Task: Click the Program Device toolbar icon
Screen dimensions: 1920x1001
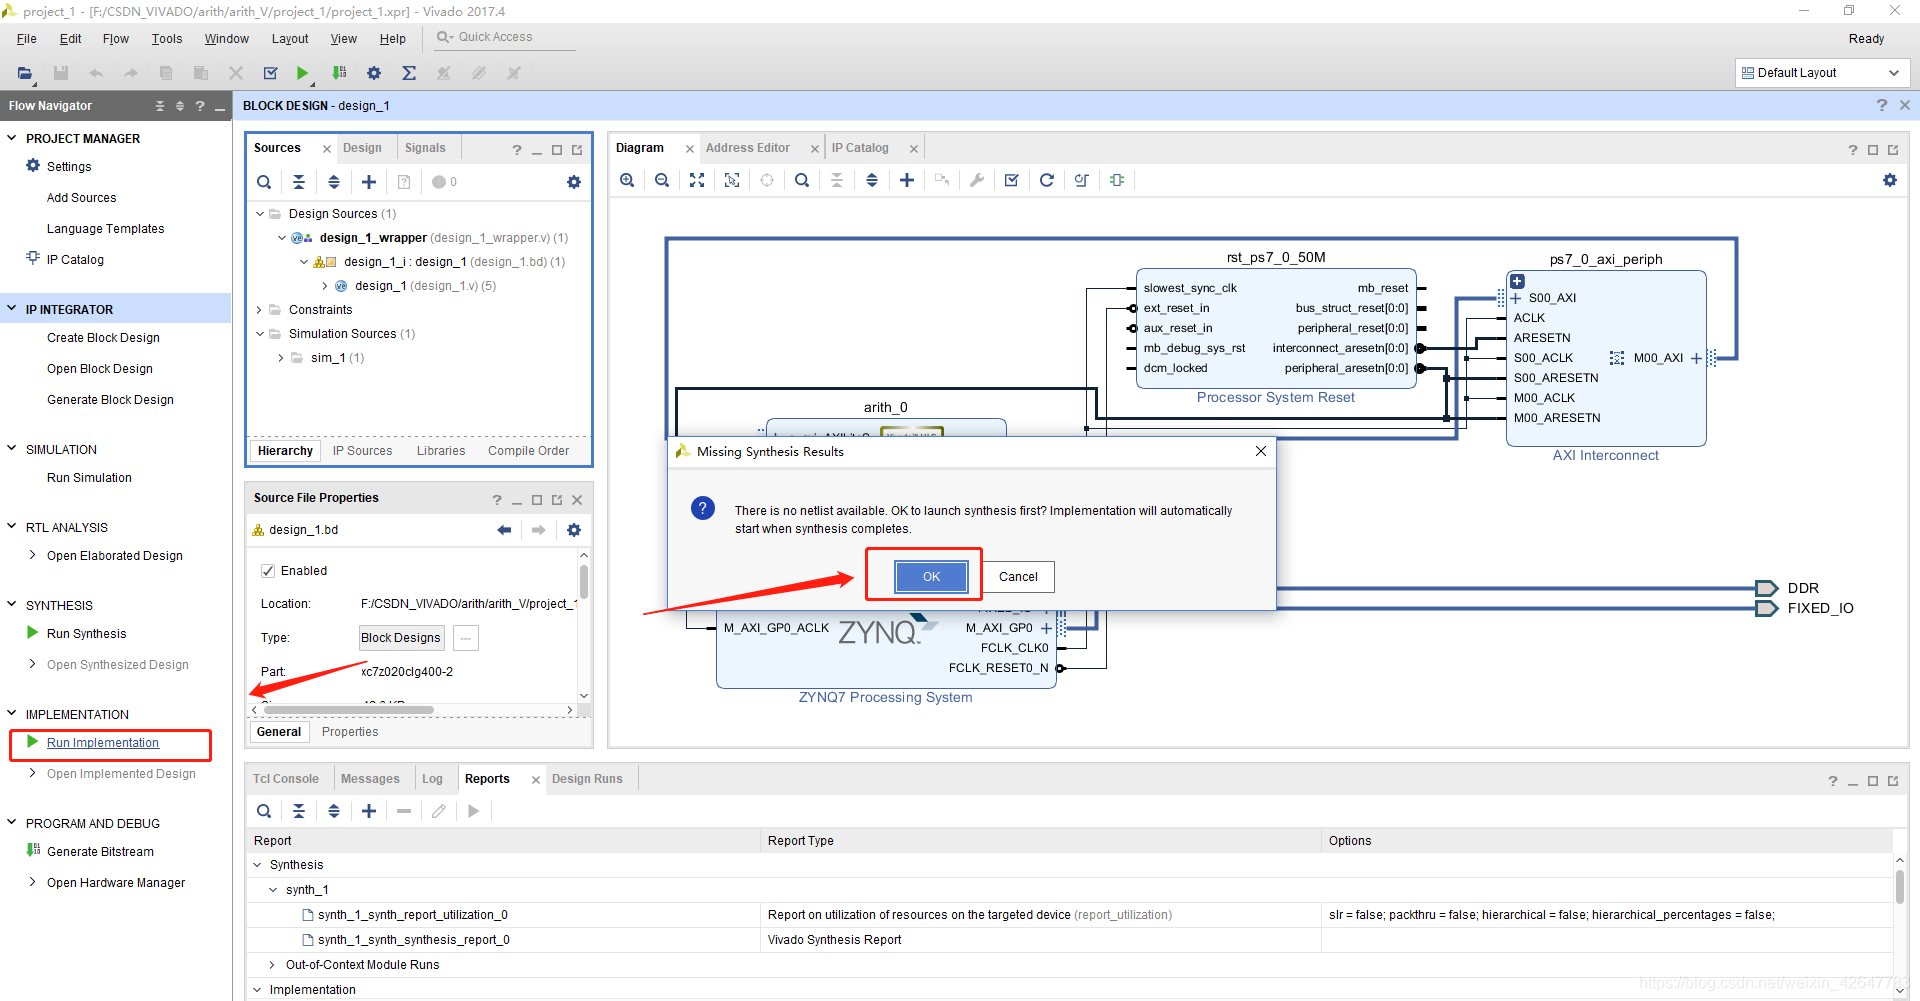Action: [340, 73]
